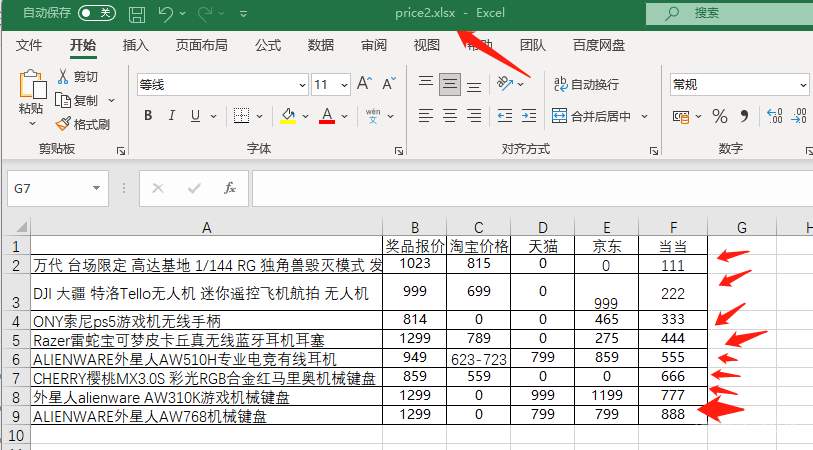Open the Name Box dropdown arrow

tap(96, 188)
